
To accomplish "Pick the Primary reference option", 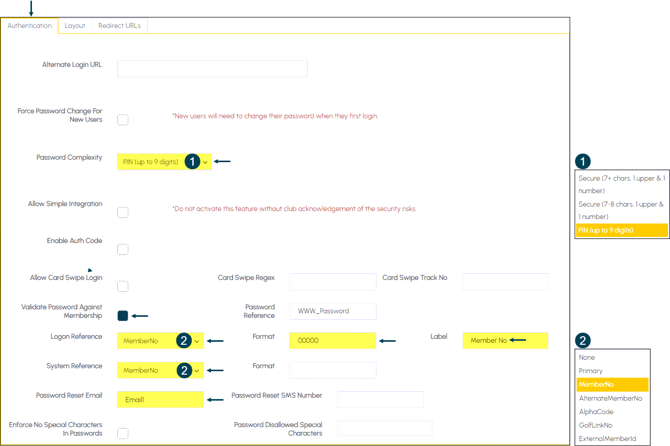I will pos(591,371).
